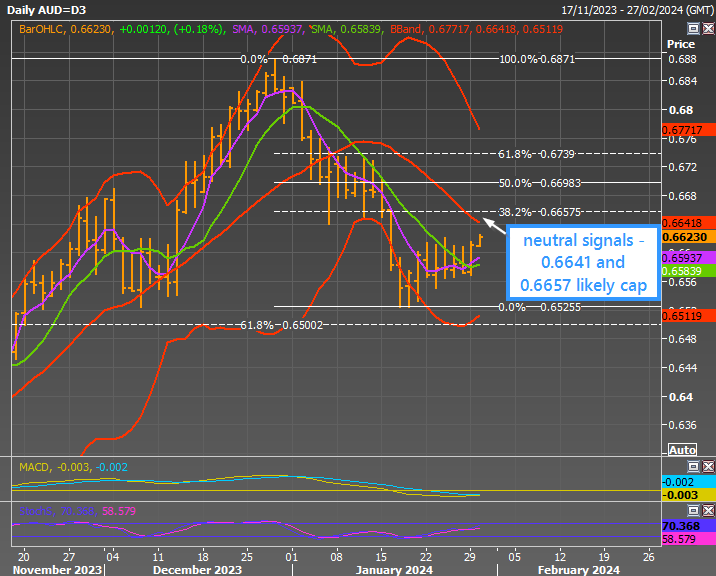Close the MACD indicator pane
Screen dimensions: 716x576
point(708,466)
